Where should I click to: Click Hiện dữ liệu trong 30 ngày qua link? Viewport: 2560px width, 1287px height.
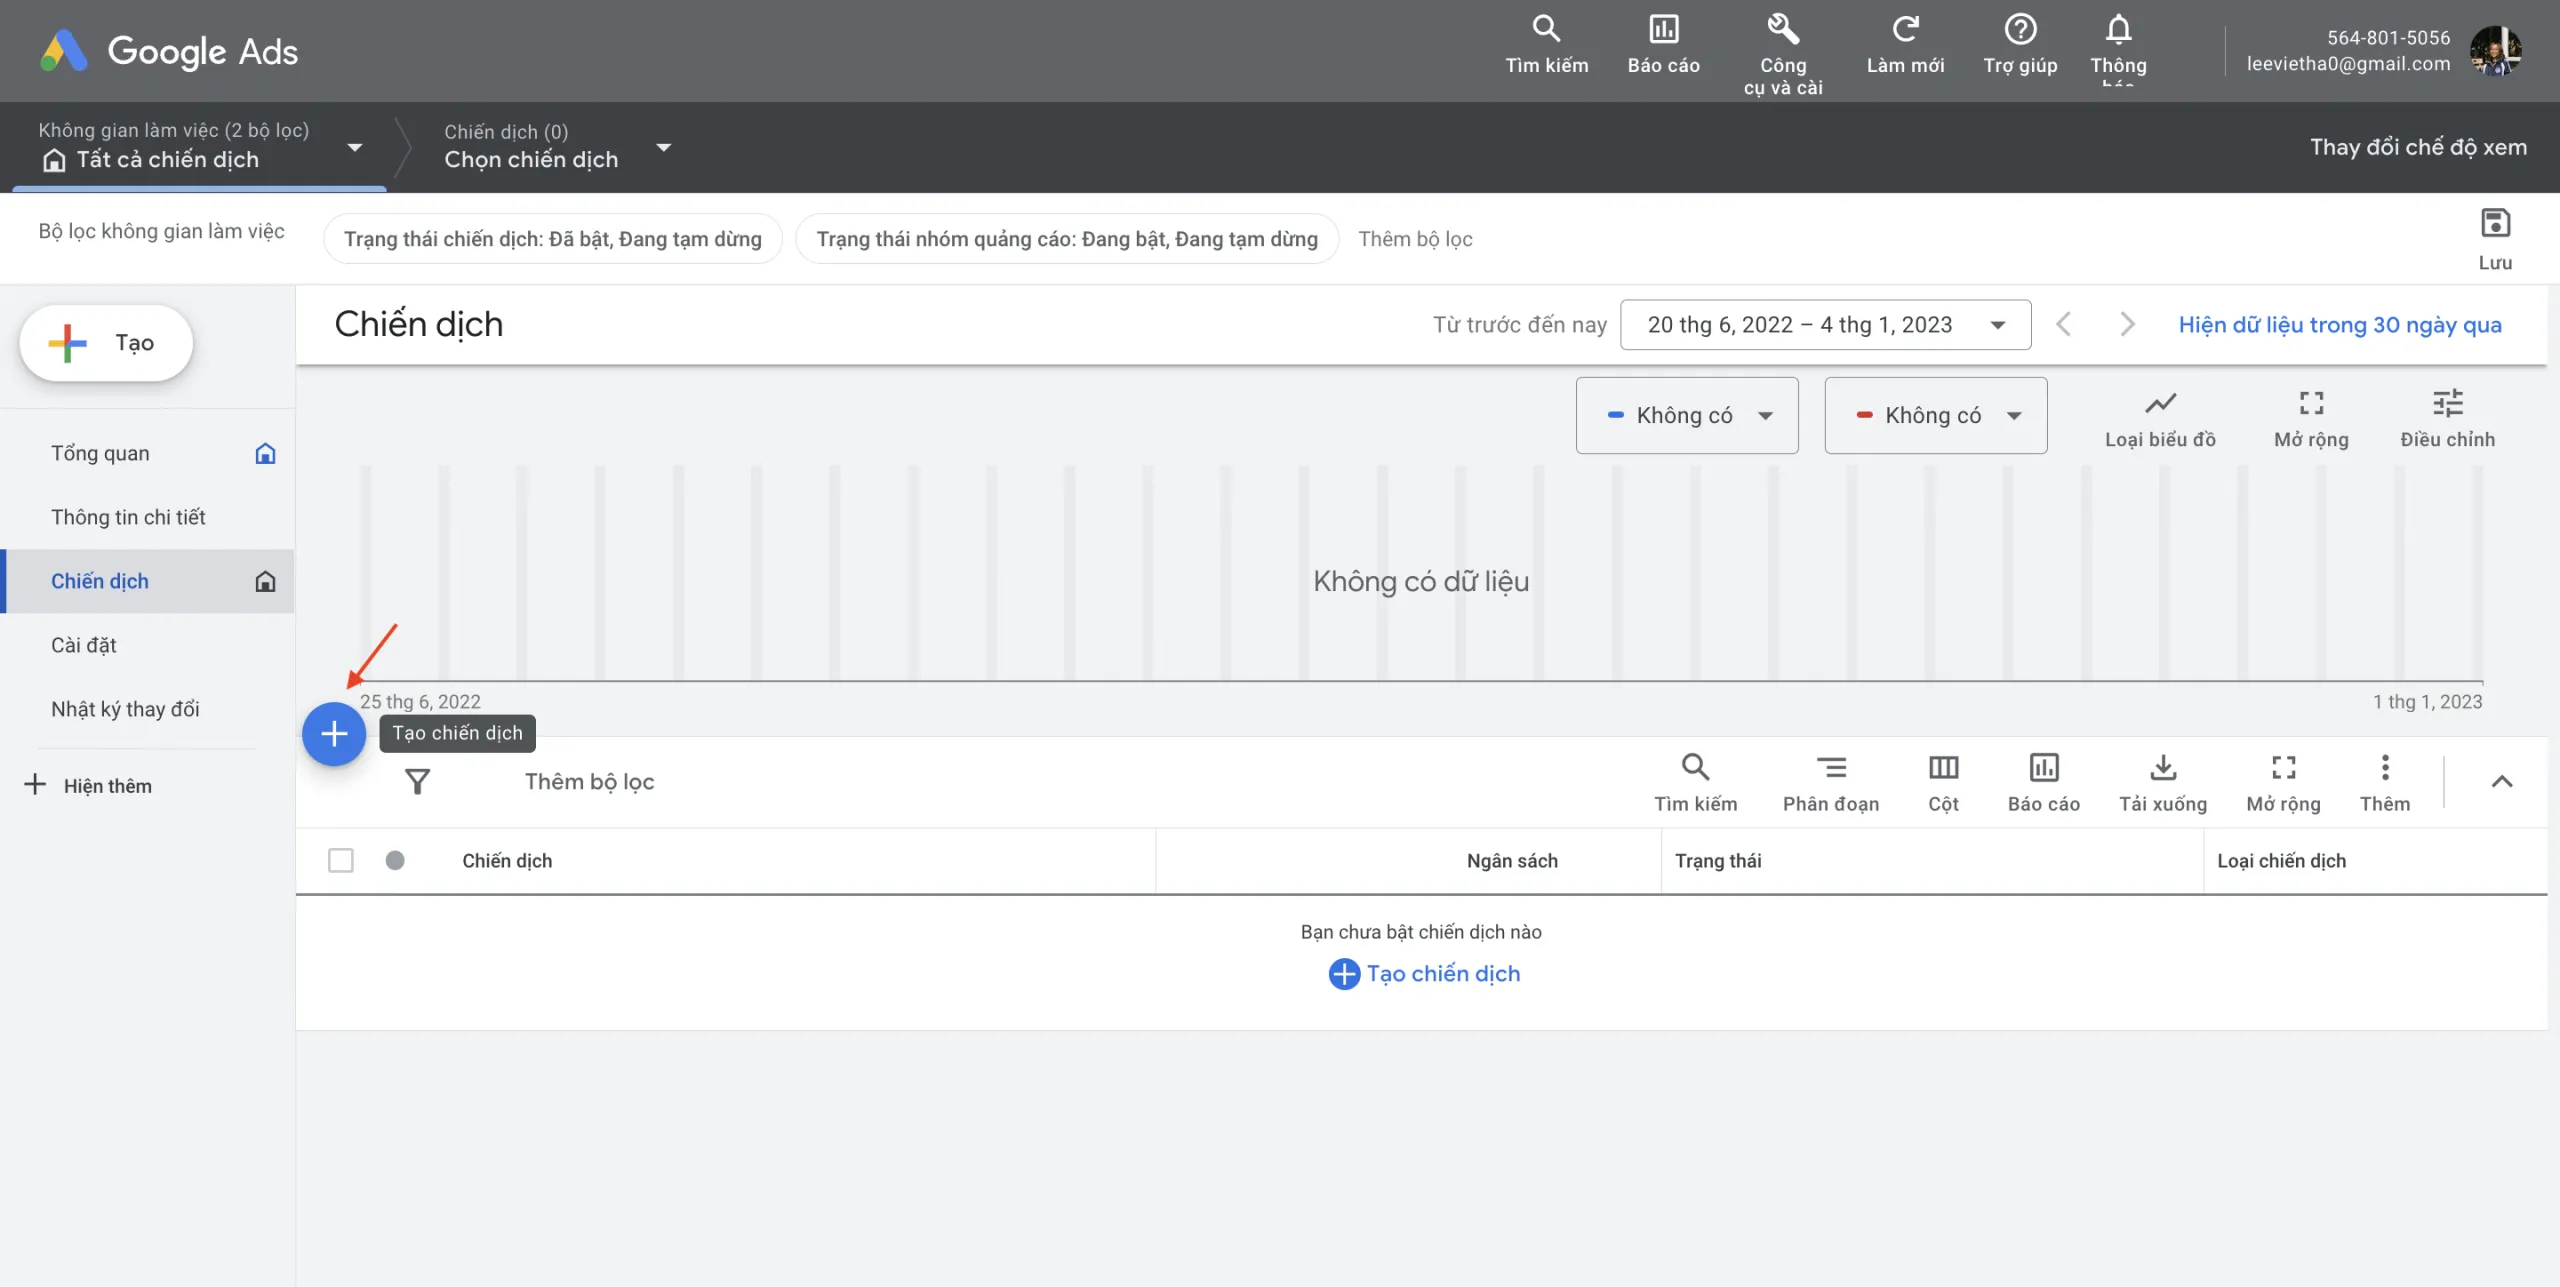(x=2340, y=325)
